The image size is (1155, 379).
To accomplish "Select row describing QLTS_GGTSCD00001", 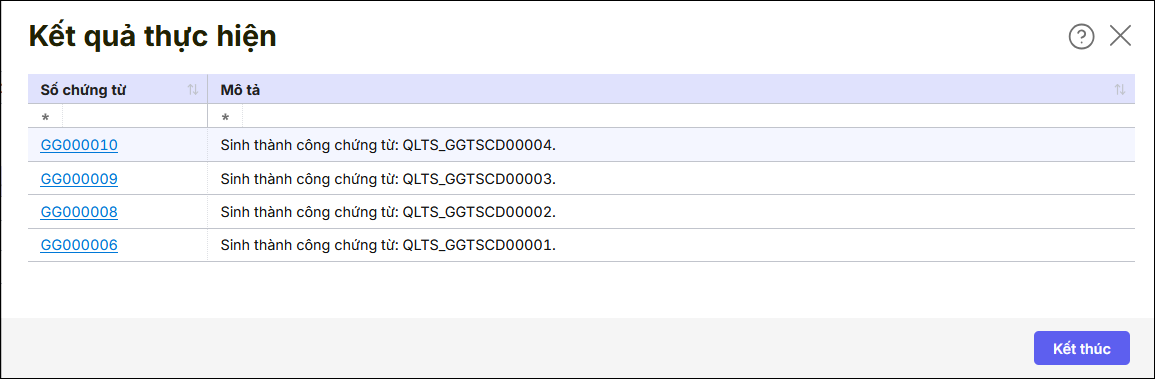I will click(x=581, y=245).
